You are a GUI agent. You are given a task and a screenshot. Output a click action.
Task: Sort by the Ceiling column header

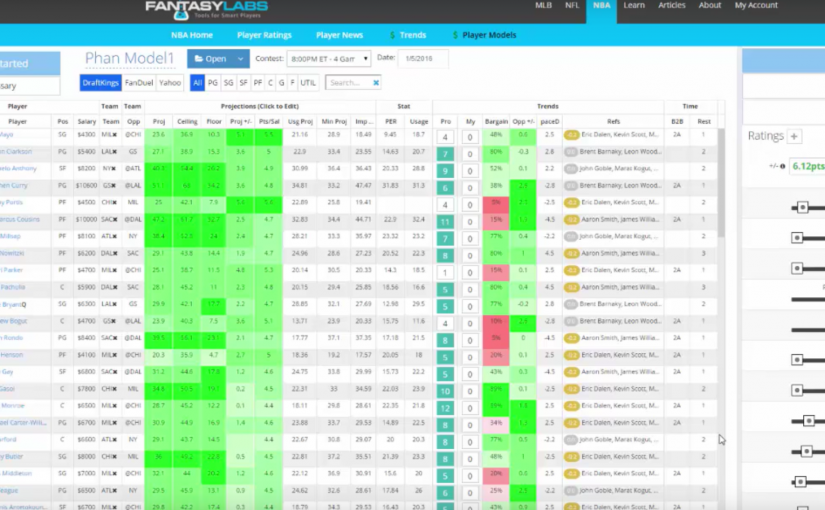(x=187, y=122)
